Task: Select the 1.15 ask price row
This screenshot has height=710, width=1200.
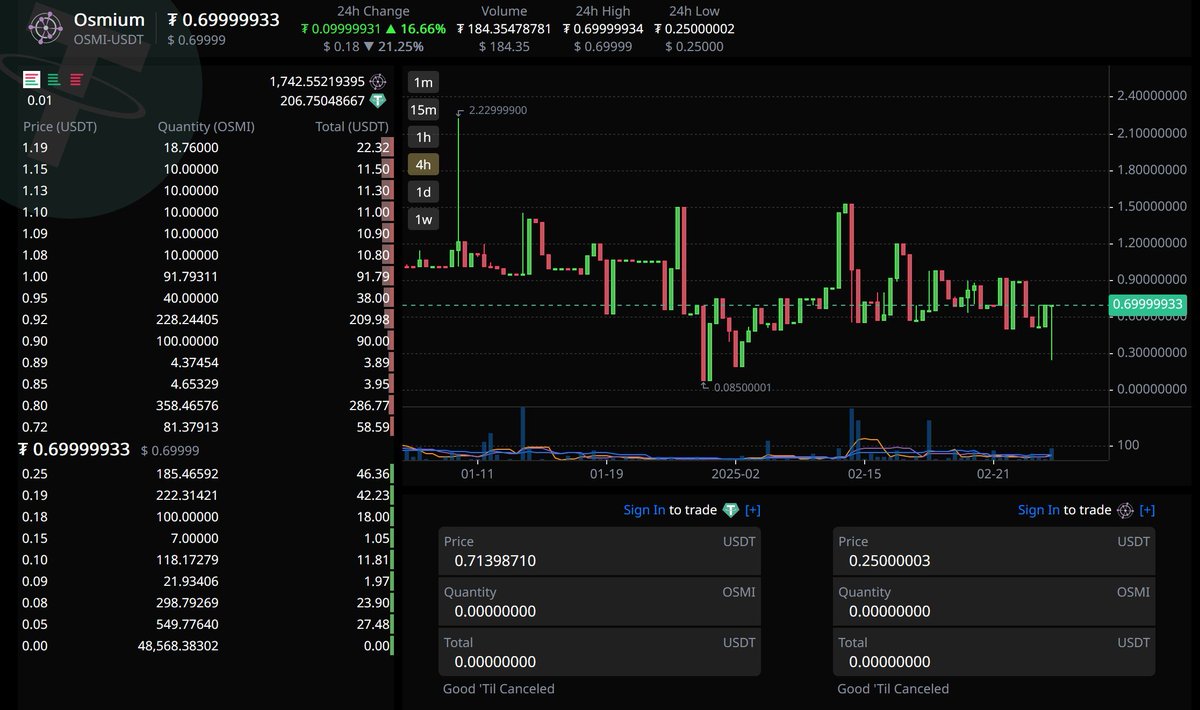Action: point(208,169)
